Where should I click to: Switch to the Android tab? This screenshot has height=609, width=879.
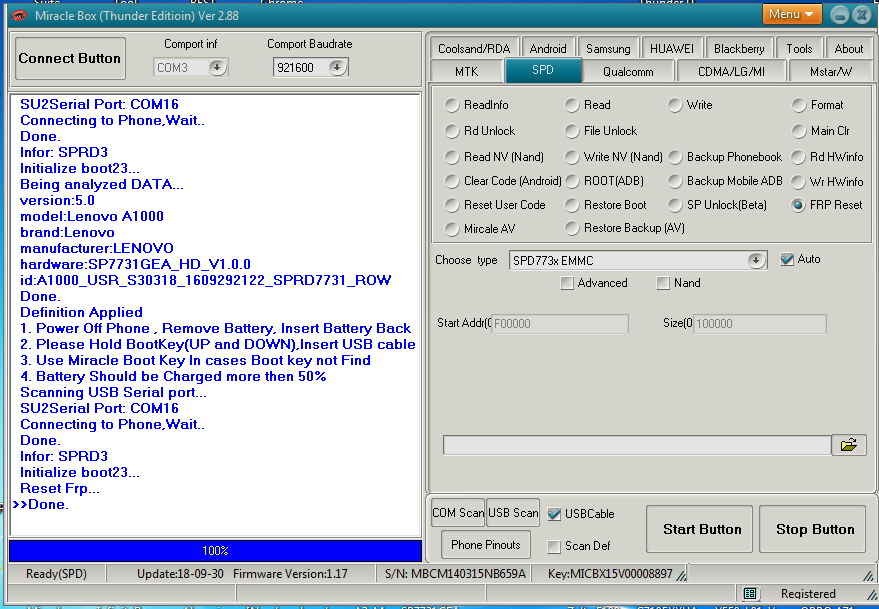click(548, 48)
